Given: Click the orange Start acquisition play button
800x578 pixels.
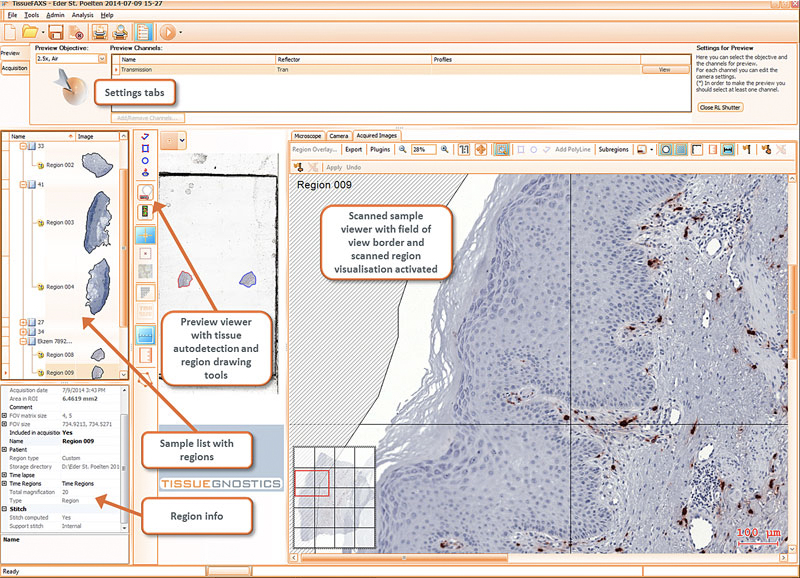Looking at the screenshot, I should [166, 32].
